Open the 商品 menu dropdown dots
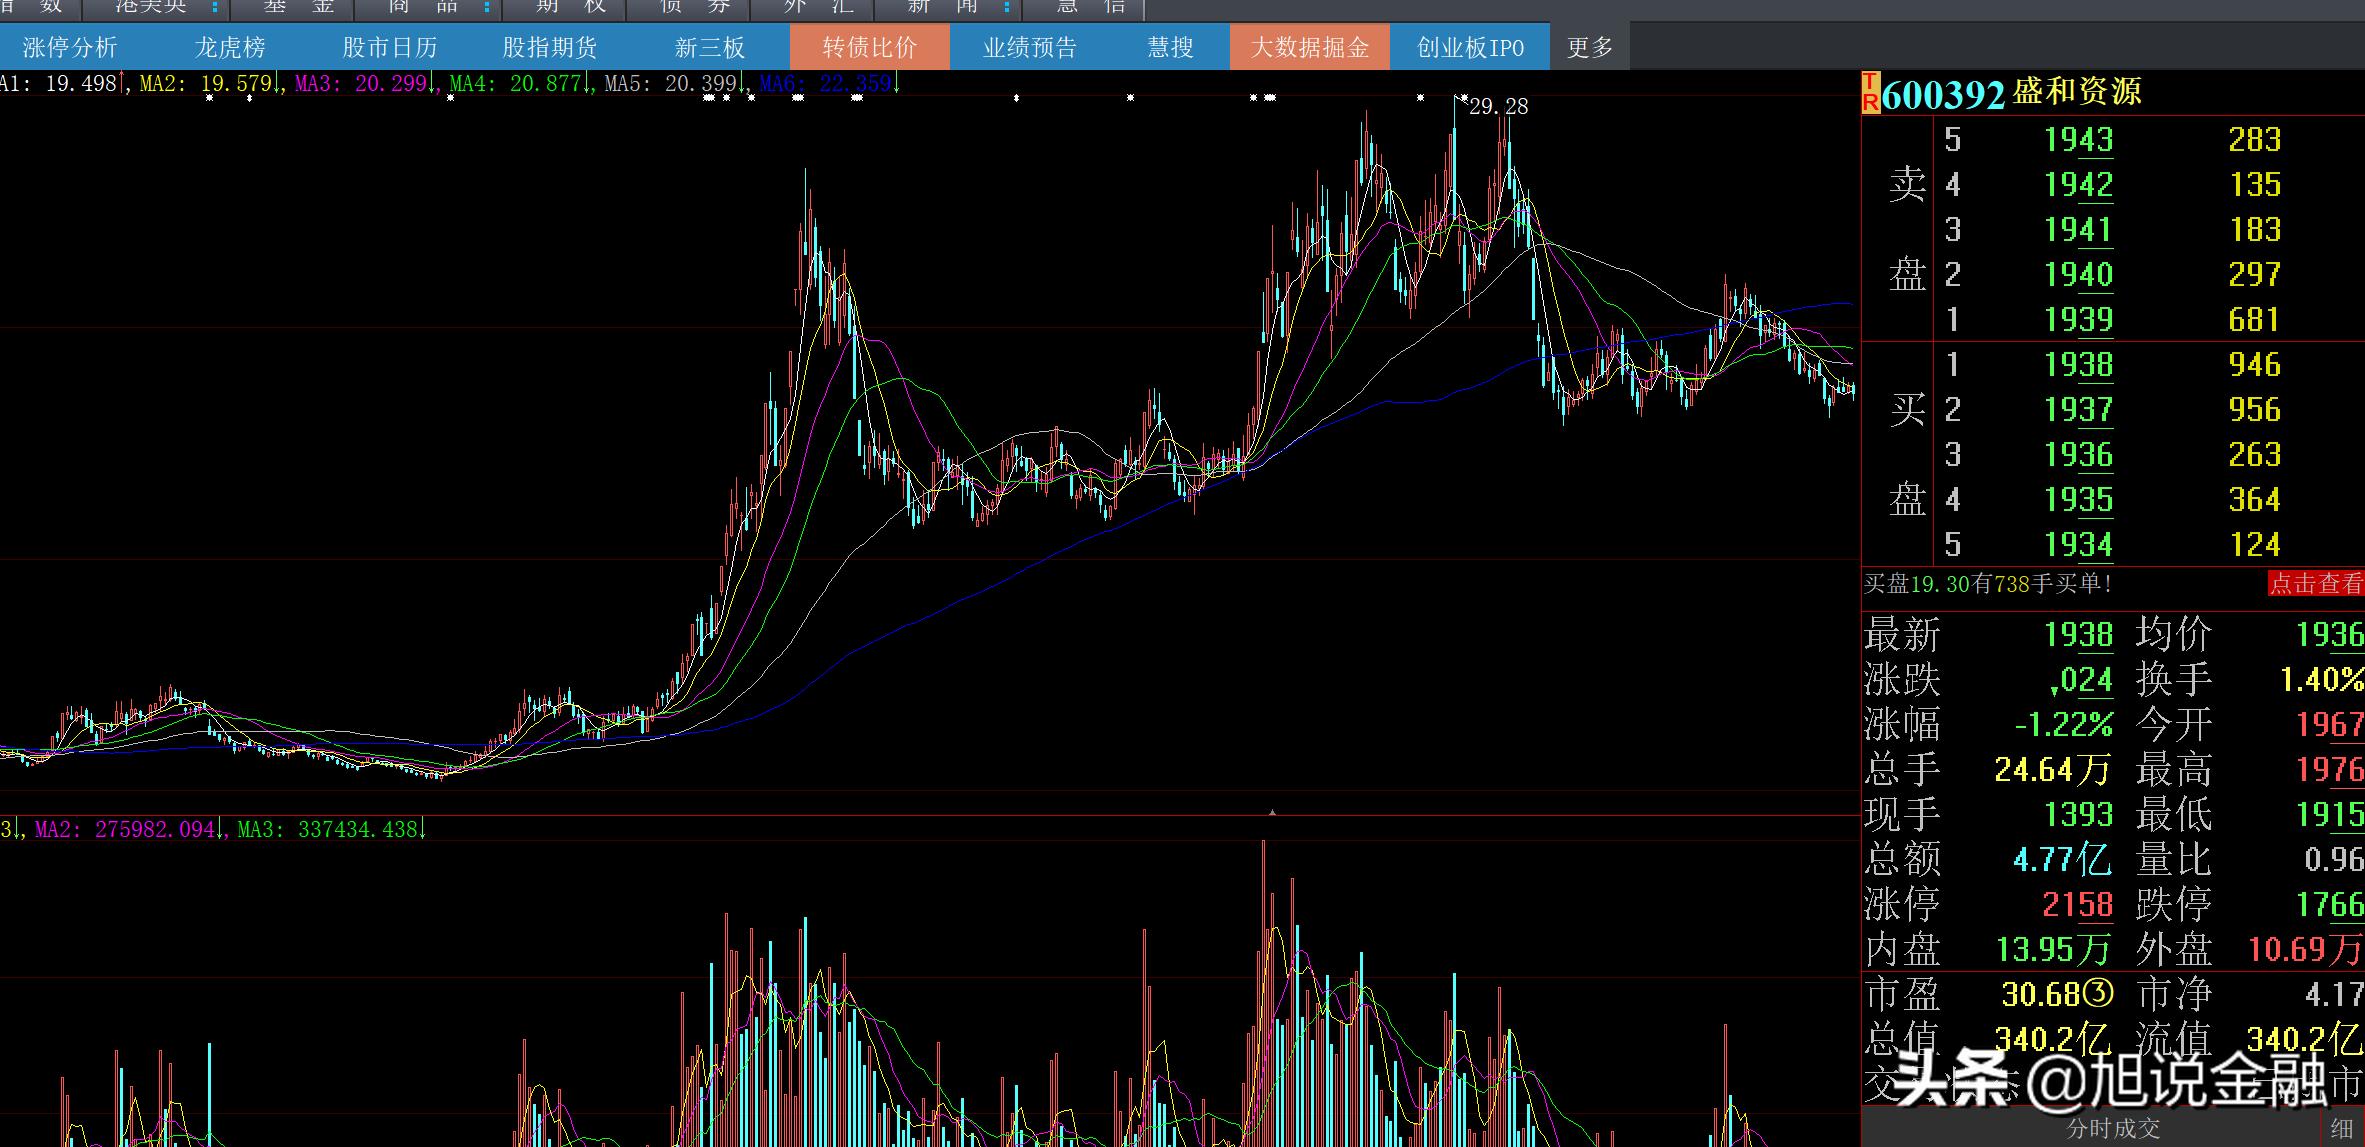This screenshot has width=2365, height=1147. click(x=486, y=7)
